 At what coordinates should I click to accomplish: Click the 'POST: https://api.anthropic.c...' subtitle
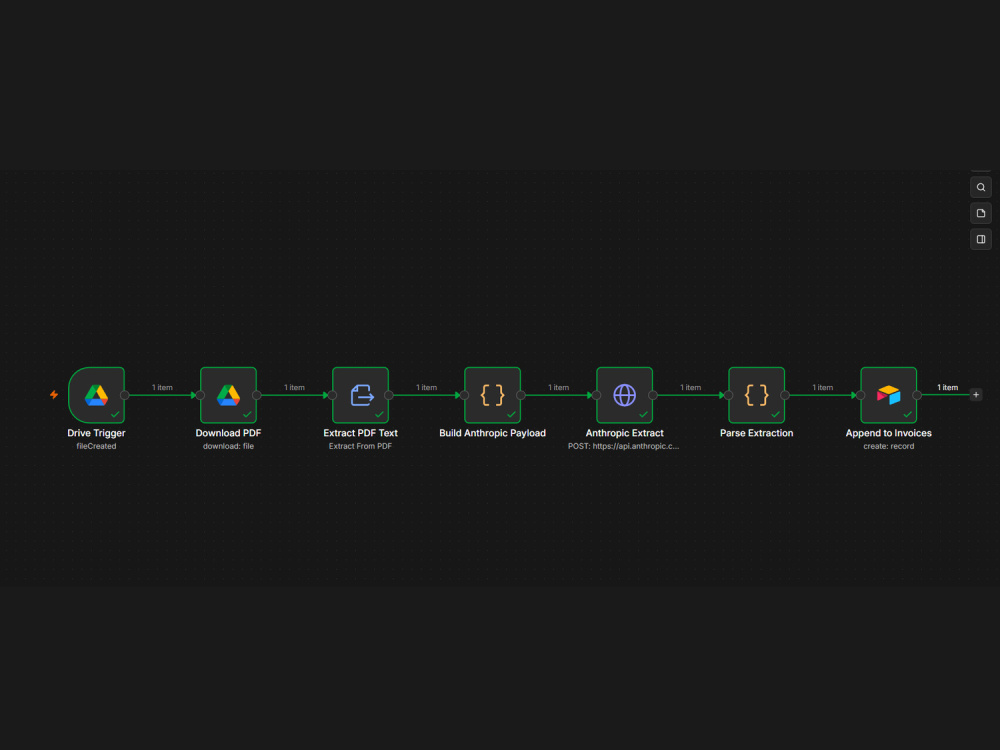[x=624, y=446]
